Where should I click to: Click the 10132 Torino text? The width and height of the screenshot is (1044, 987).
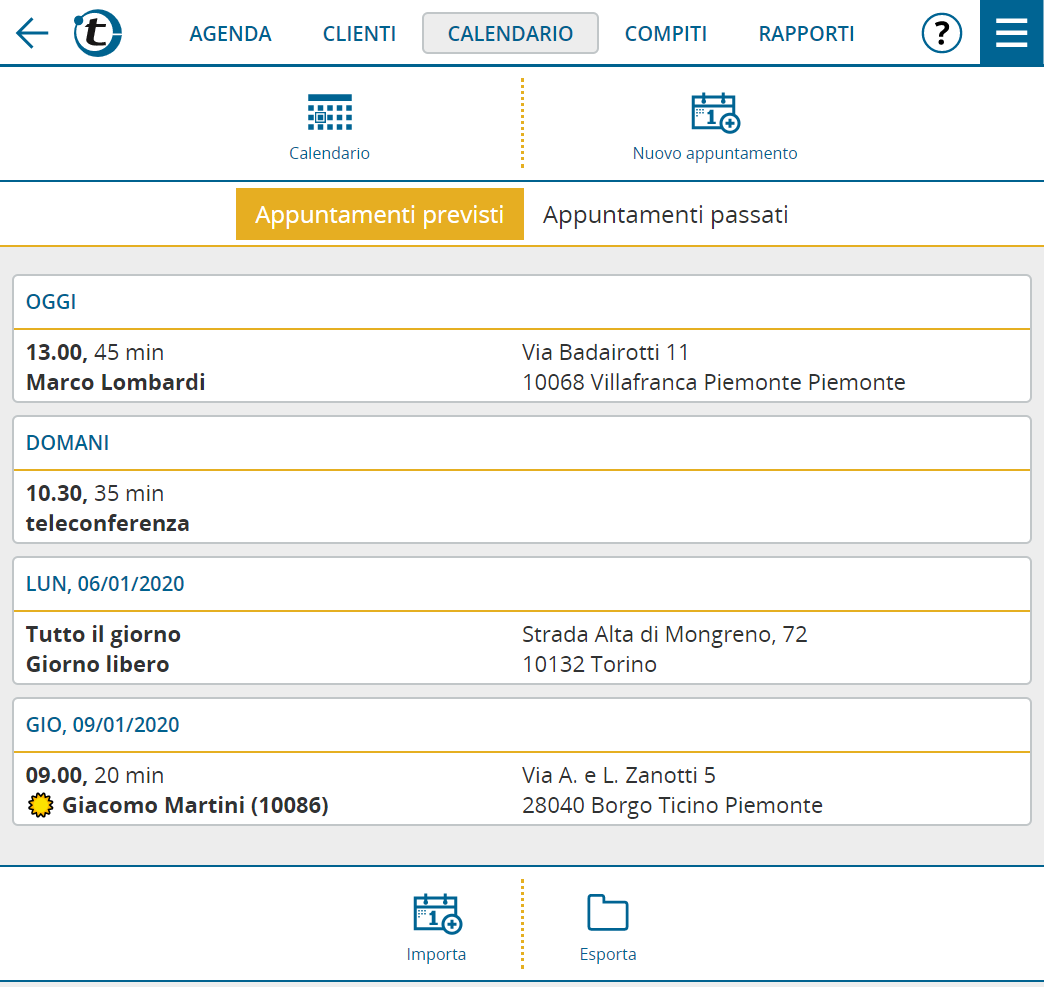[589, 665]
